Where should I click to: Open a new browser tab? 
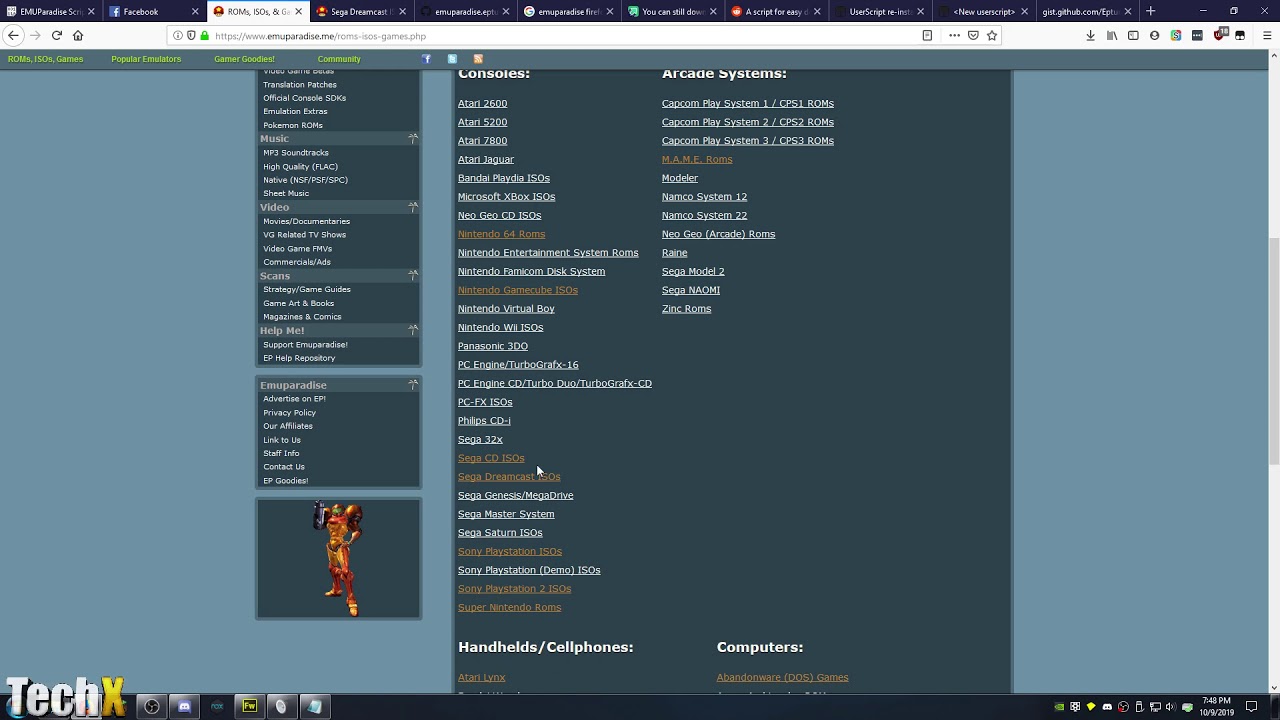click(x=1150, y=11)
